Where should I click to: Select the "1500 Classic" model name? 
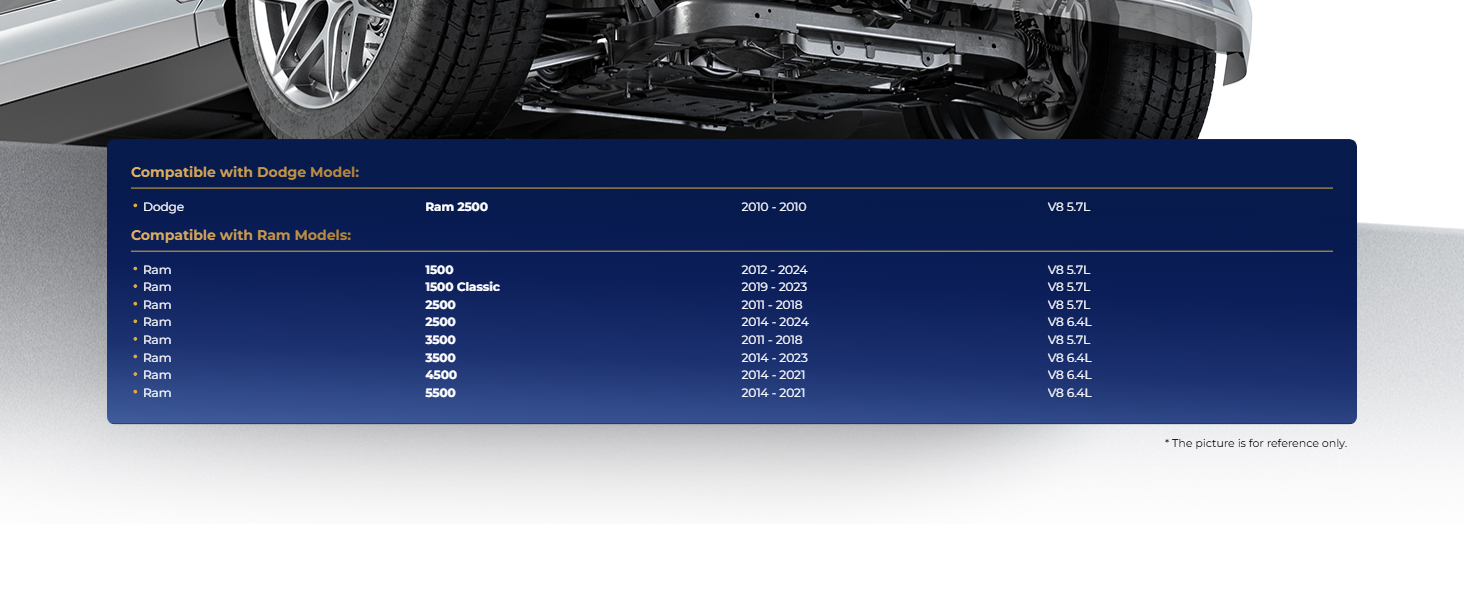(462, 287)
